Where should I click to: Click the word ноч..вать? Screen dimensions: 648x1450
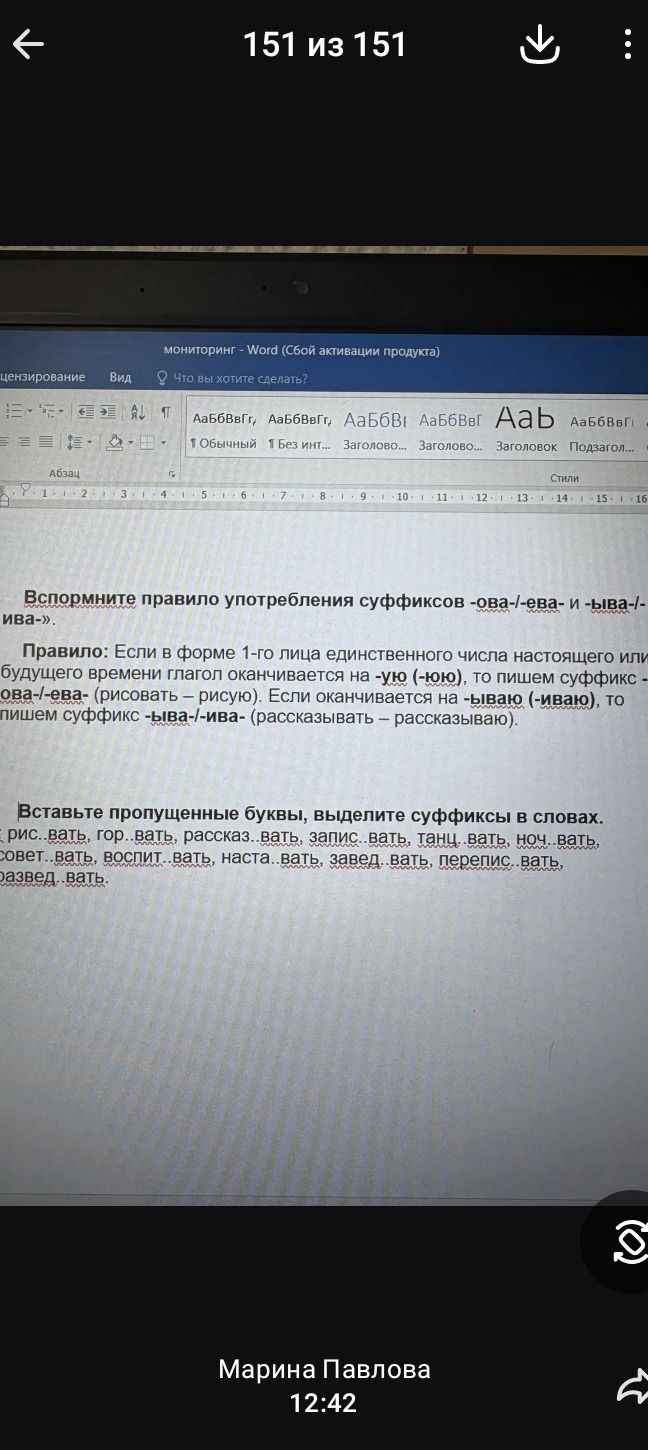(x=558, y=840)
